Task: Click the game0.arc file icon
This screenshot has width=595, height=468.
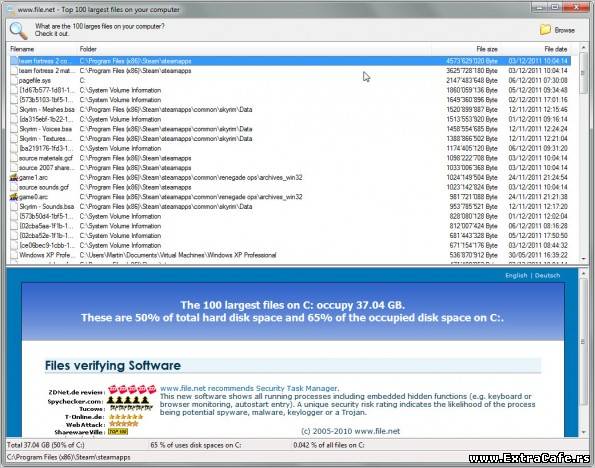Action: (x=14, y=197)
